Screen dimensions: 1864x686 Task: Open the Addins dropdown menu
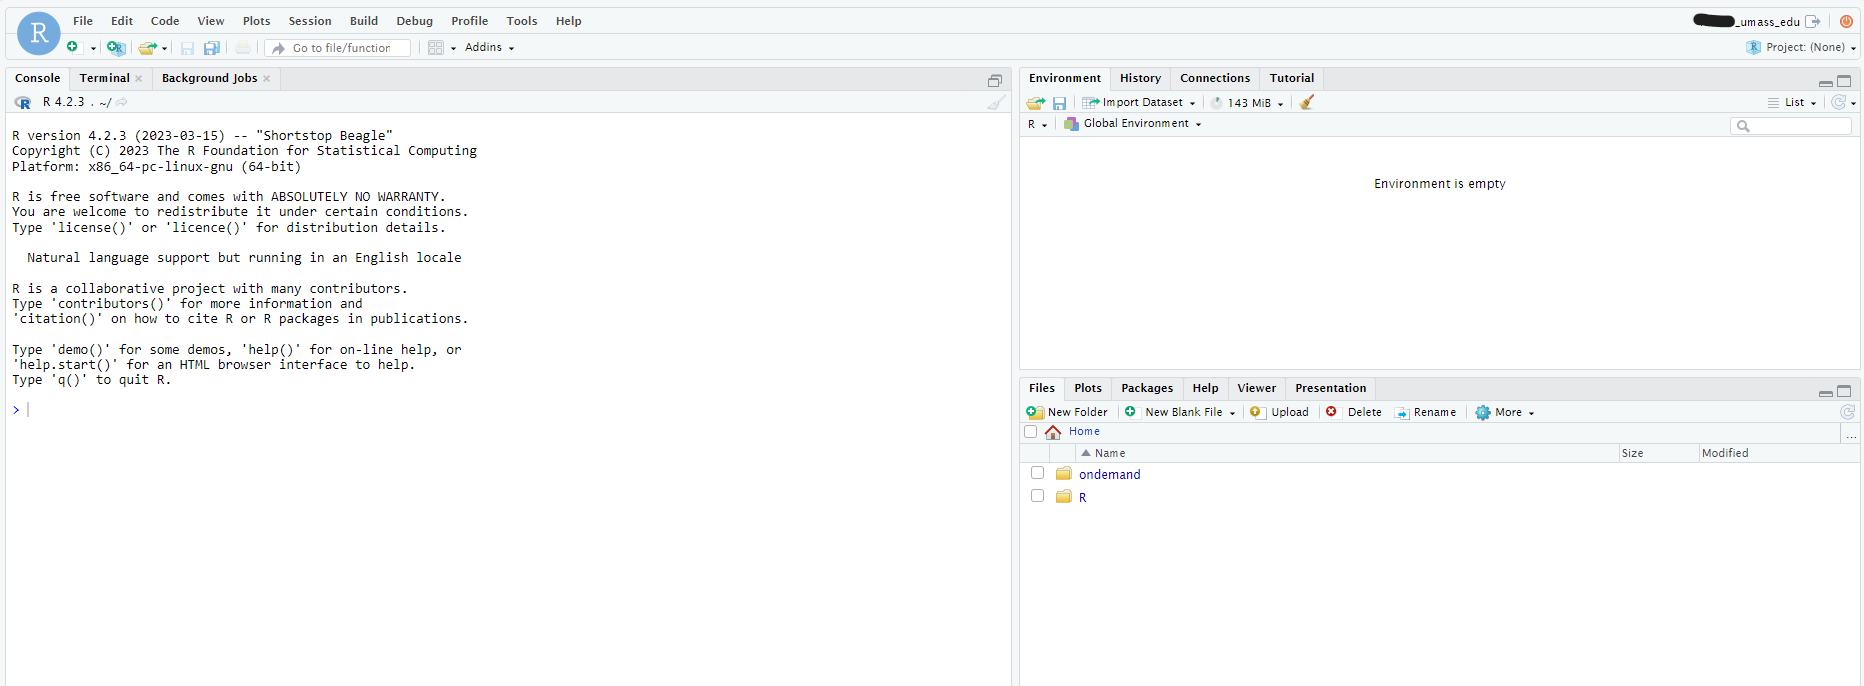(x=488, y=47)
